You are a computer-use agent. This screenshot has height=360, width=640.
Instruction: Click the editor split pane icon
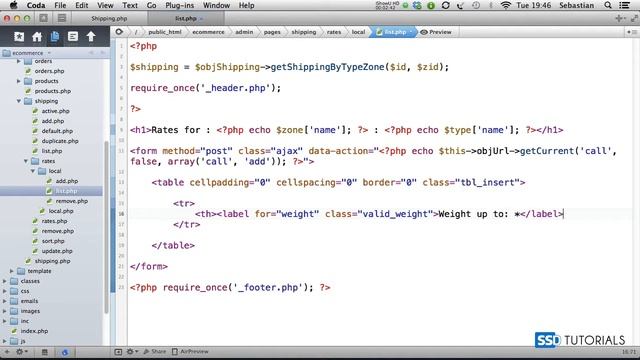118,351
